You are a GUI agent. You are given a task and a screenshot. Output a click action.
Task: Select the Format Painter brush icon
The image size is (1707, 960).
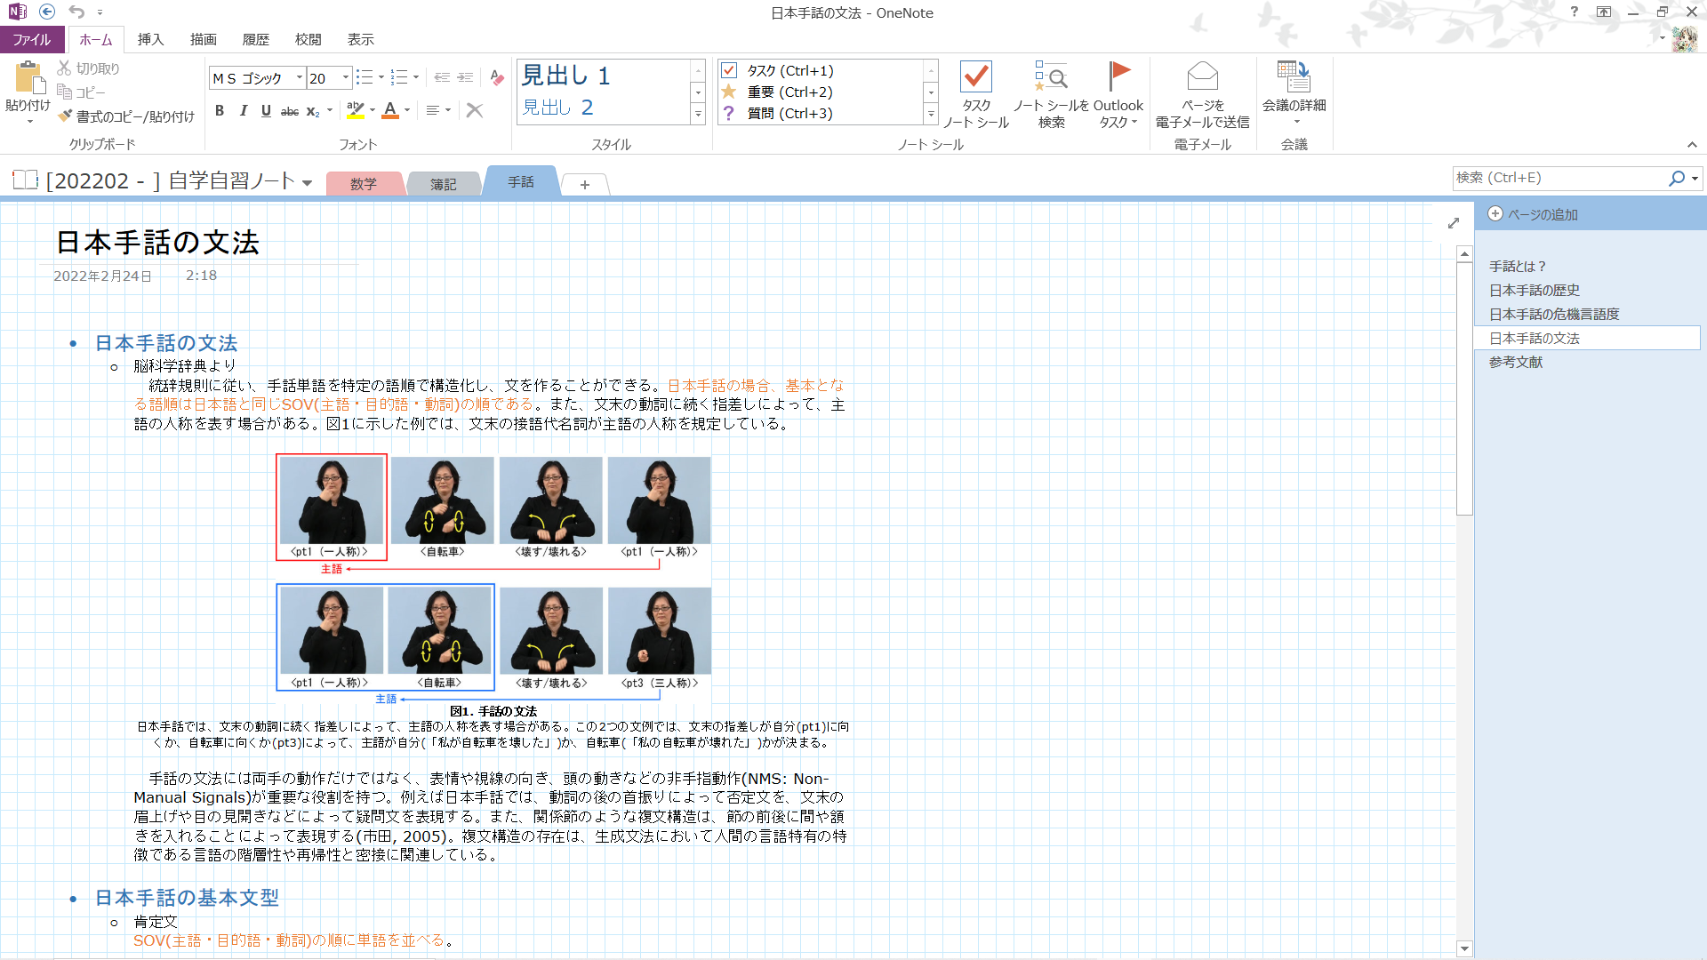point(65,116)
